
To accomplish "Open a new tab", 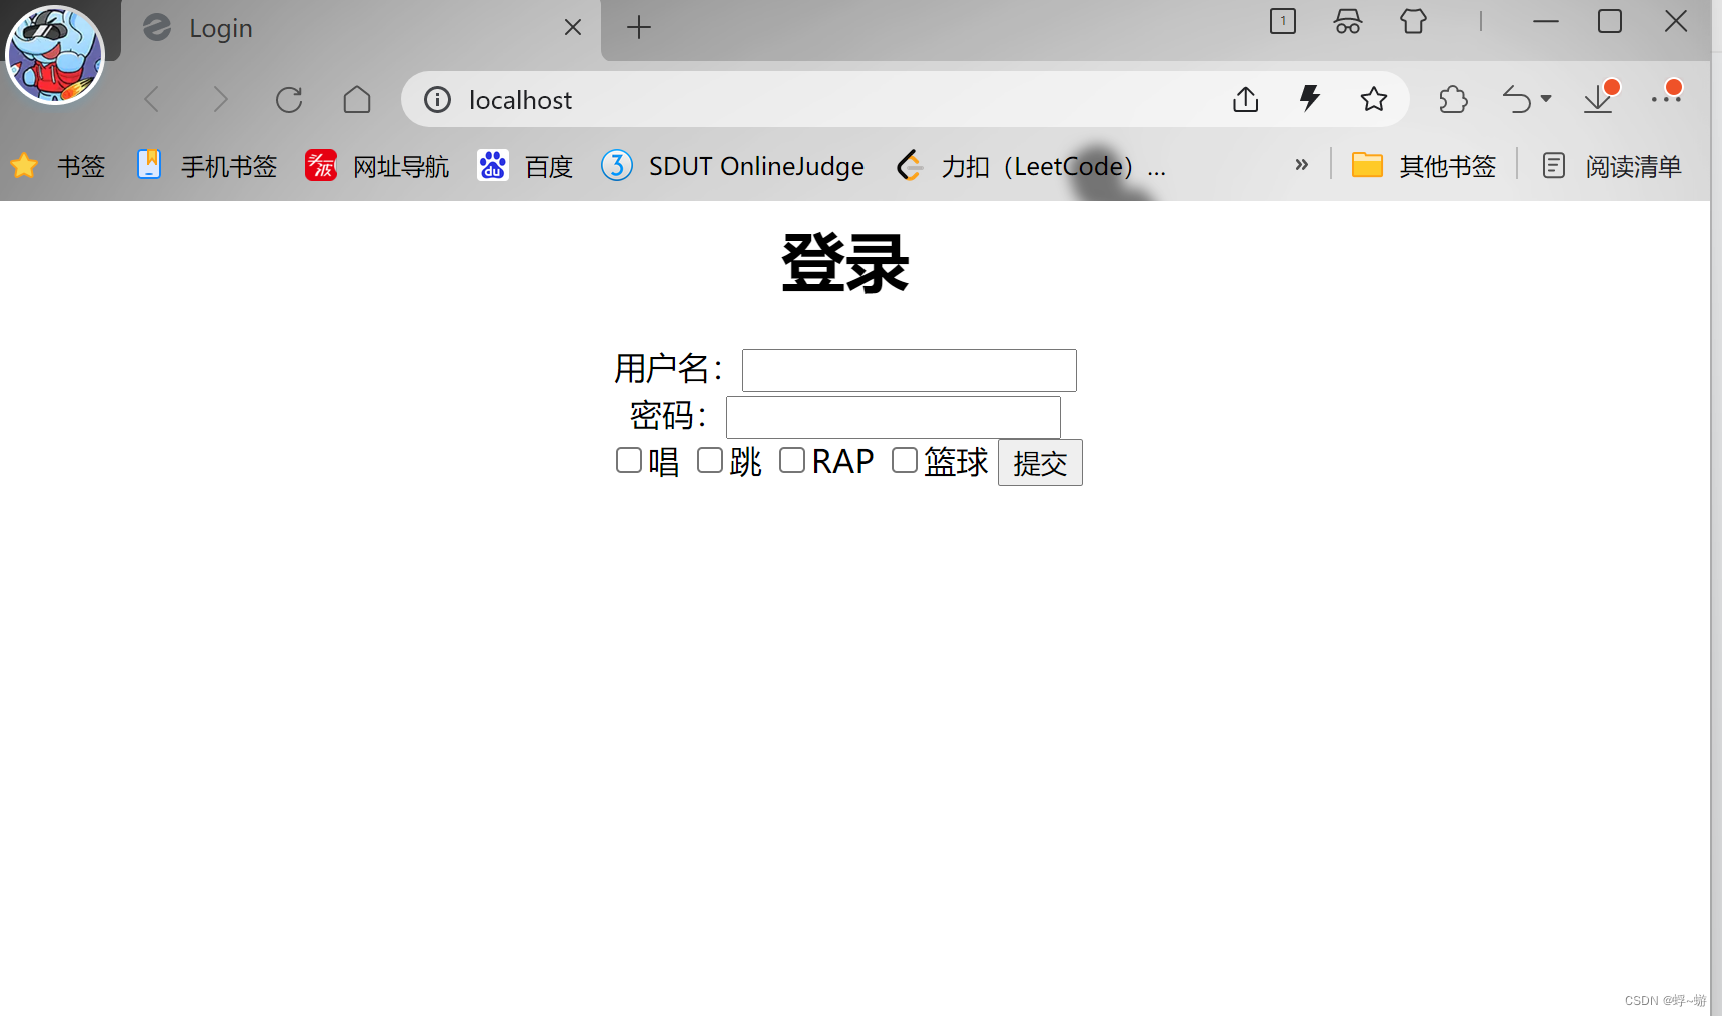I will tap(639, 27).
